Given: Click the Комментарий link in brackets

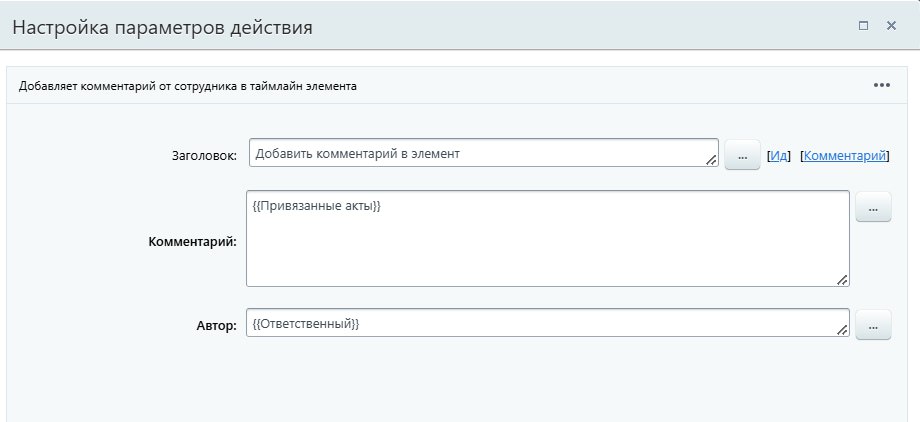Looking at the screenshot, I should click(845, 156).
